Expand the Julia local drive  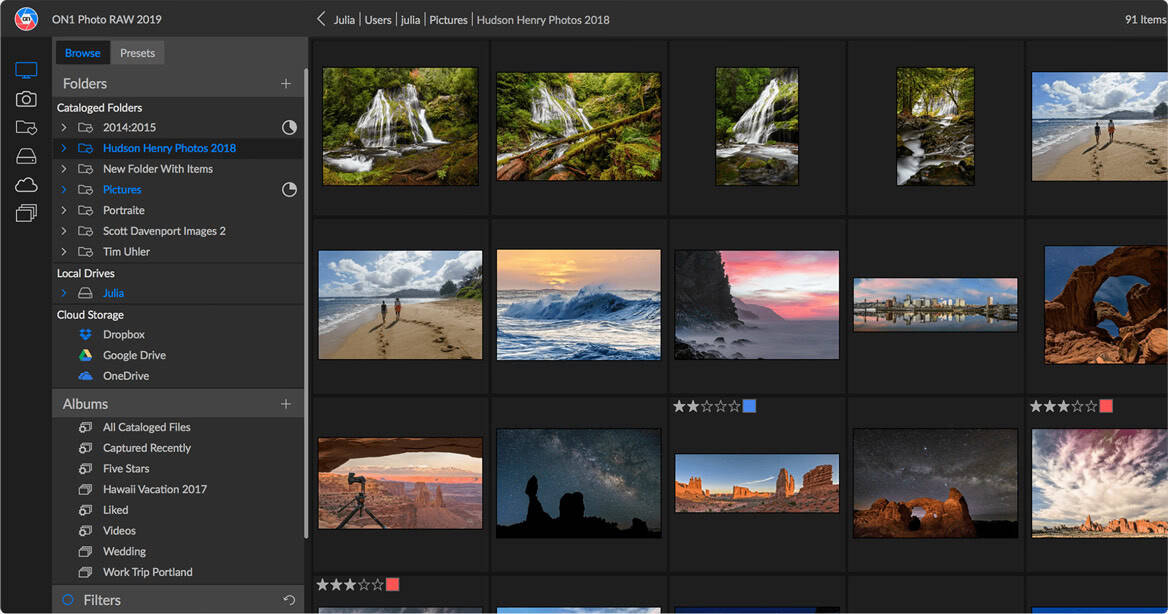pos(64,294)
